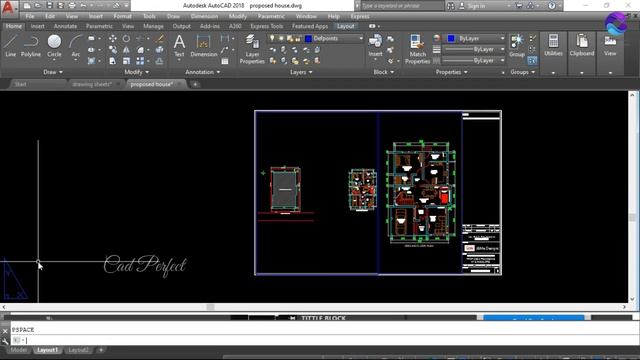This screenshot has height=360, width=640.
Task: Click Sign in button
Action: click(x=476, y=6)
